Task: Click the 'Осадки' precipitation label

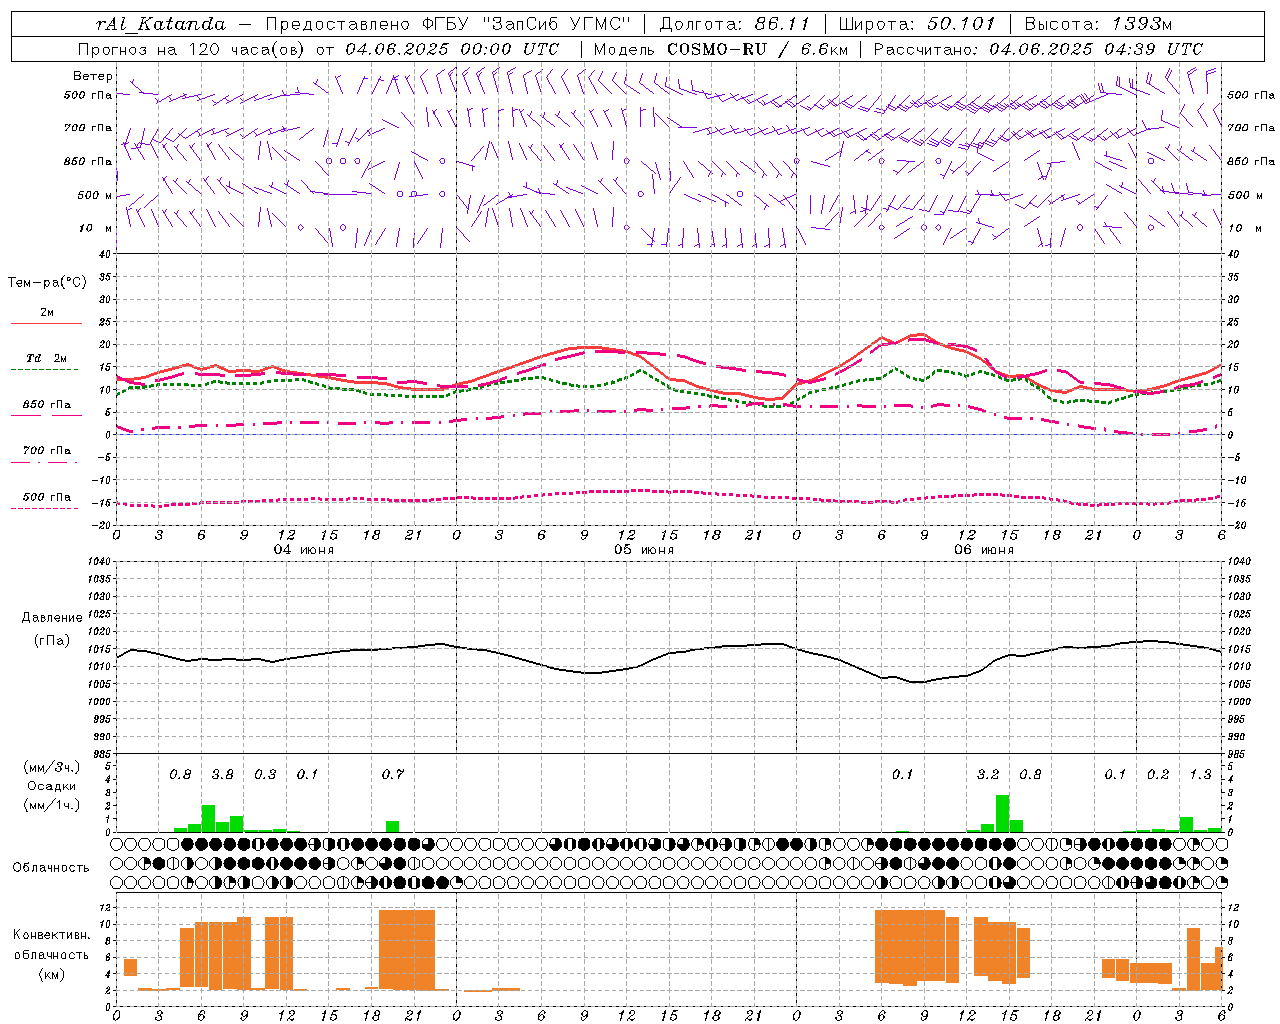Action: pos(52,786)
